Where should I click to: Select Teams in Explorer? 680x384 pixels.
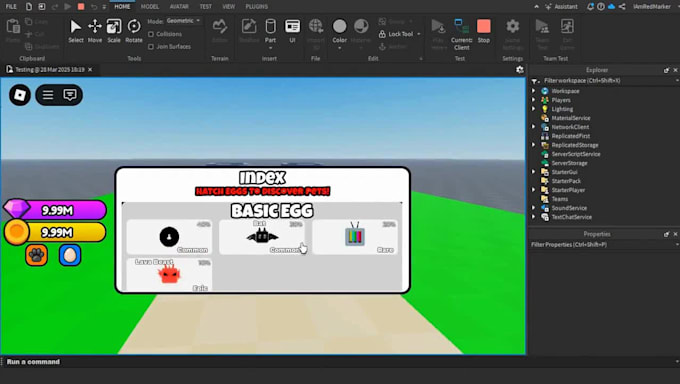coord(559,199)
